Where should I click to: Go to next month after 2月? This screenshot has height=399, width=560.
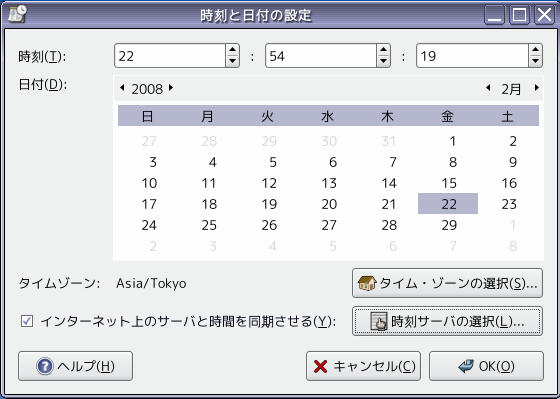coord(536,88)
